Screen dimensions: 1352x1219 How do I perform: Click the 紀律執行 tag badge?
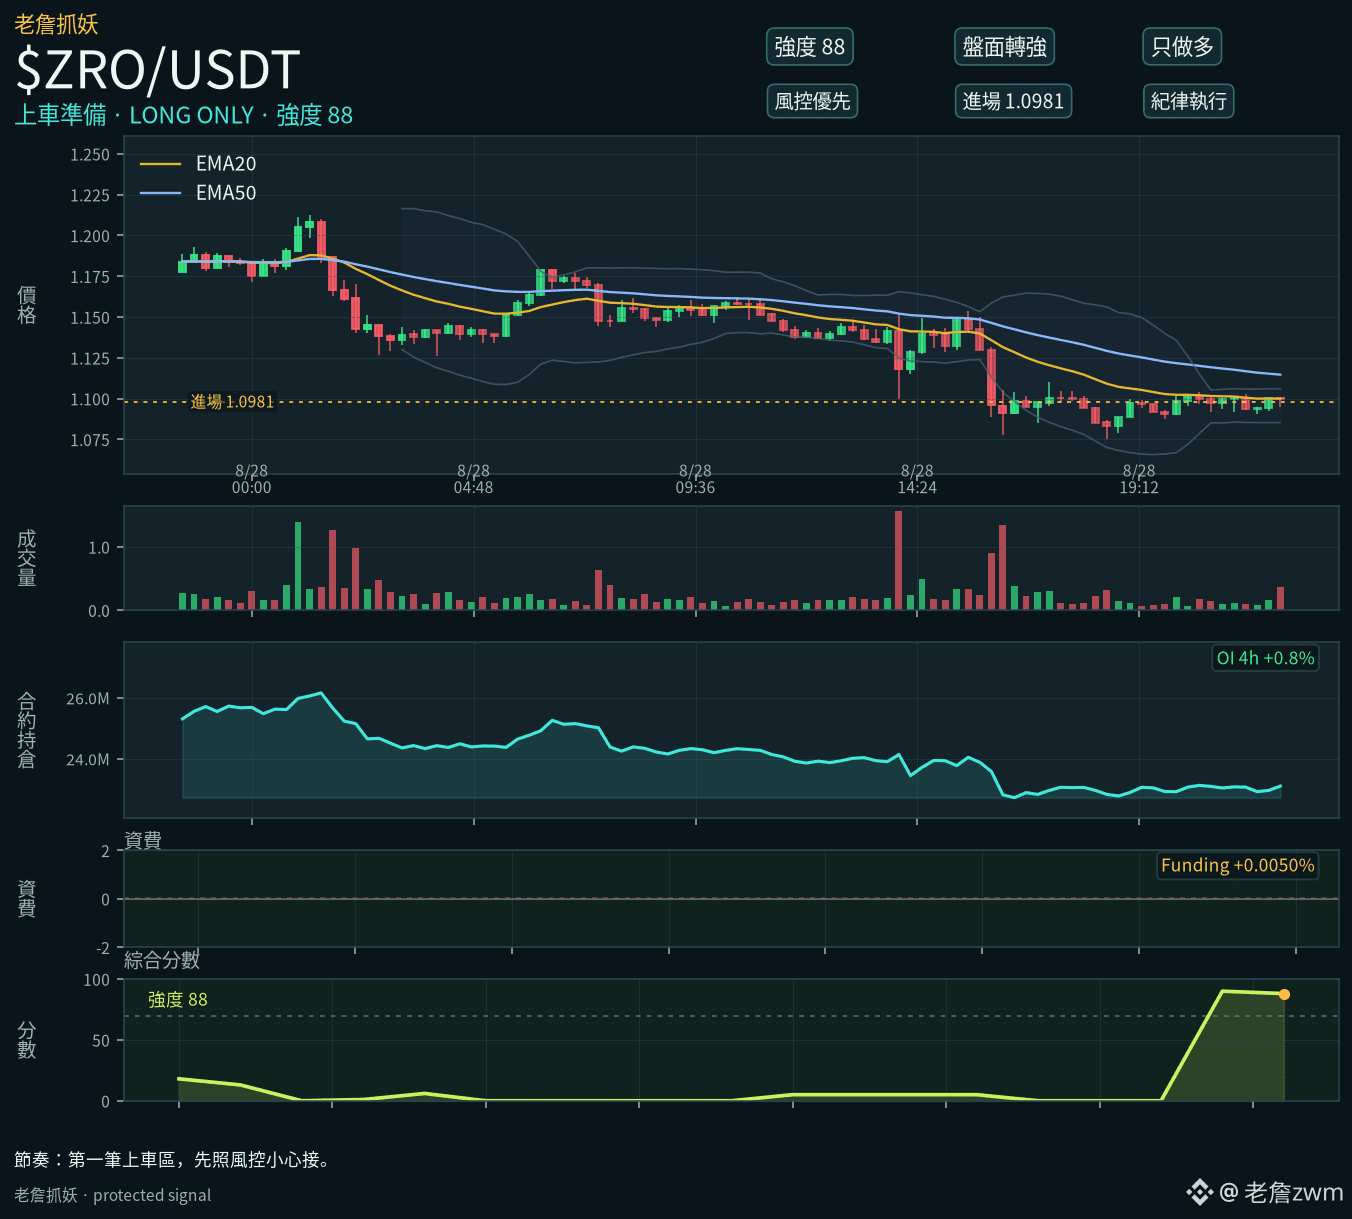pos(1188,101)
